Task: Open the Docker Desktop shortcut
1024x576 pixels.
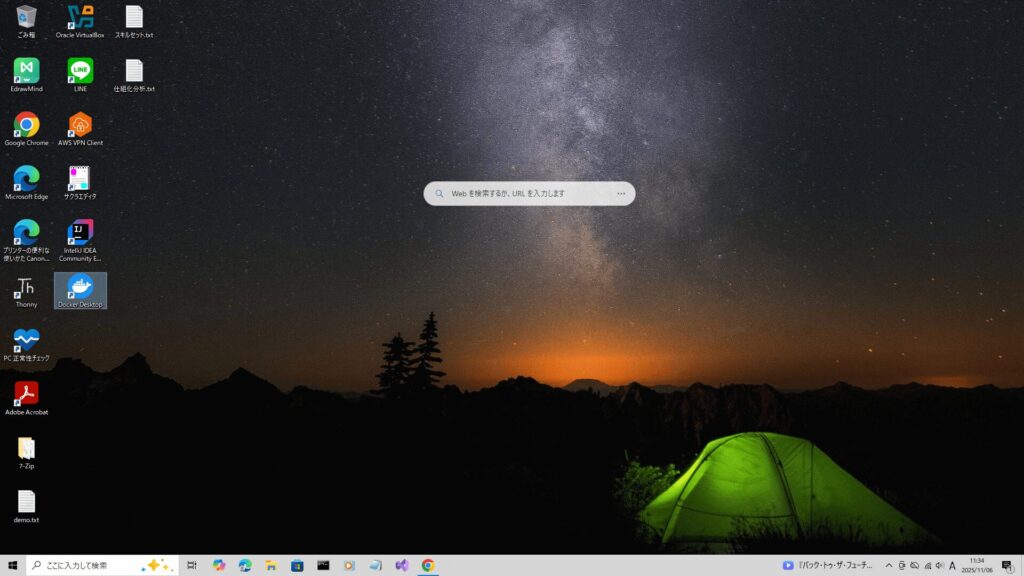Action: click(80, 287)
